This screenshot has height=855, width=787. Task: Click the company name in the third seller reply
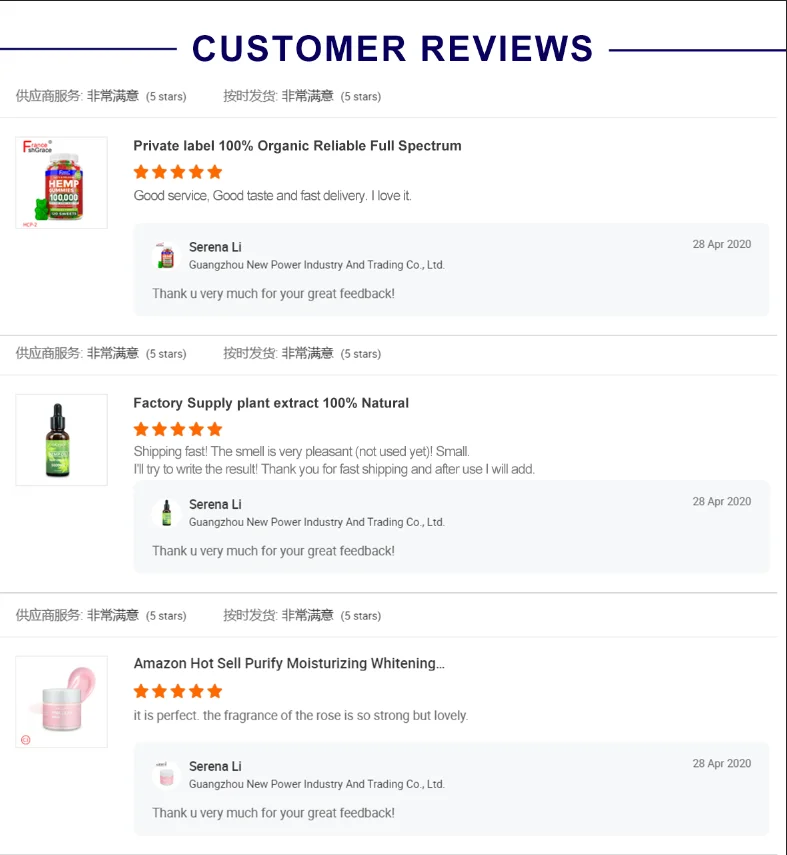(316, 784)
